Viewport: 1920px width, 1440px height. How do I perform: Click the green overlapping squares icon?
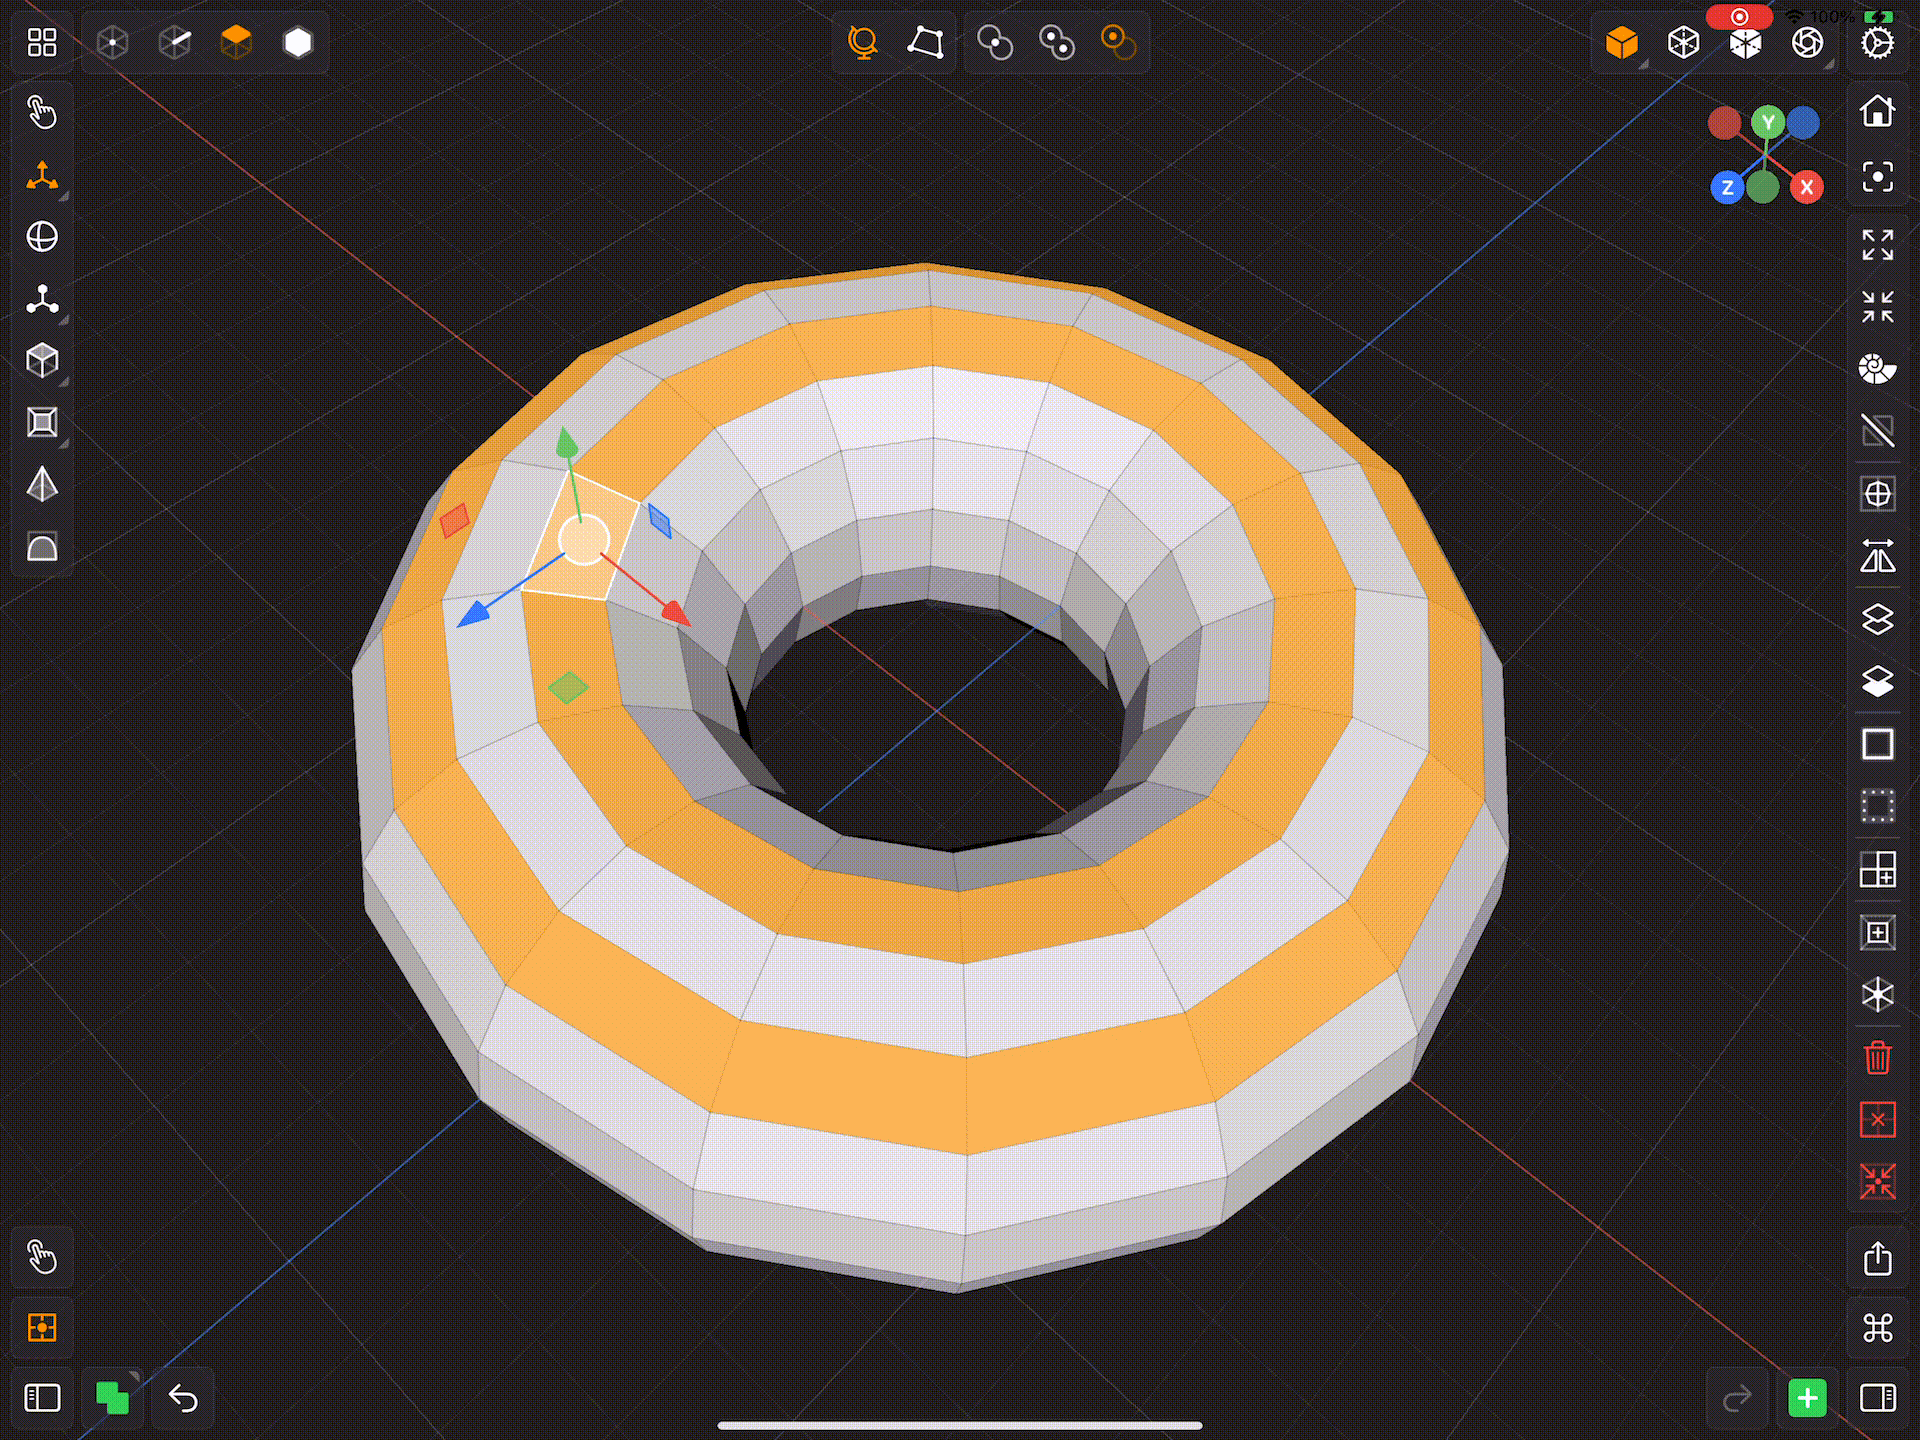[x=112, y=1398]
